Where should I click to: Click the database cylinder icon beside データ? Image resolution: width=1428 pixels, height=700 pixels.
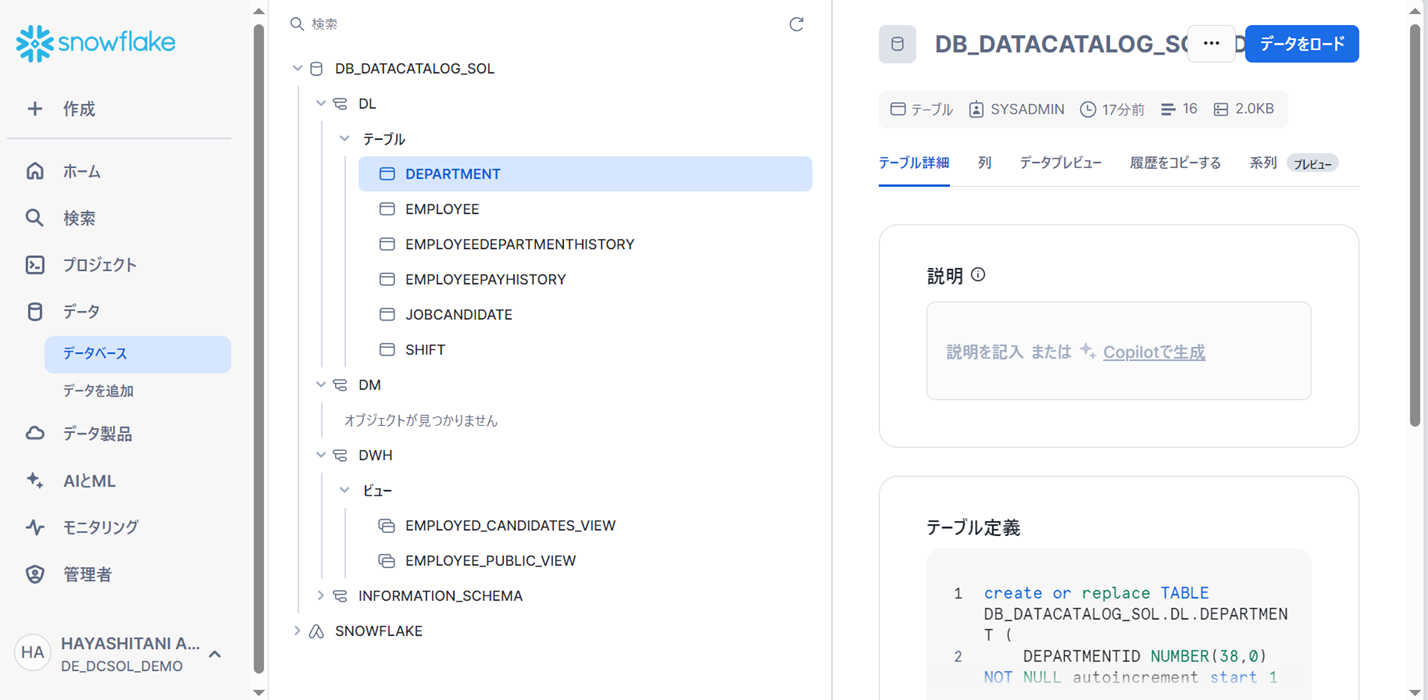35,312
